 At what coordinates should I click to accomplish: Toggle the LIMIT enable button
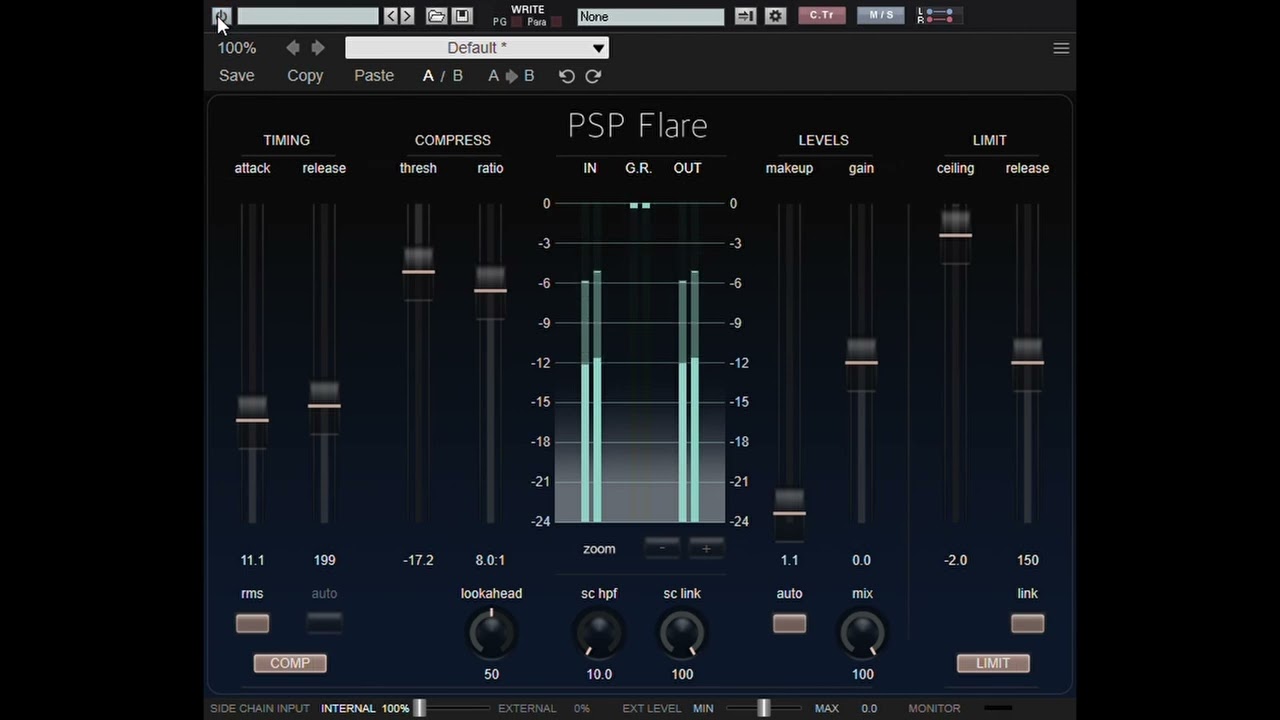click(x=993, y=663)
